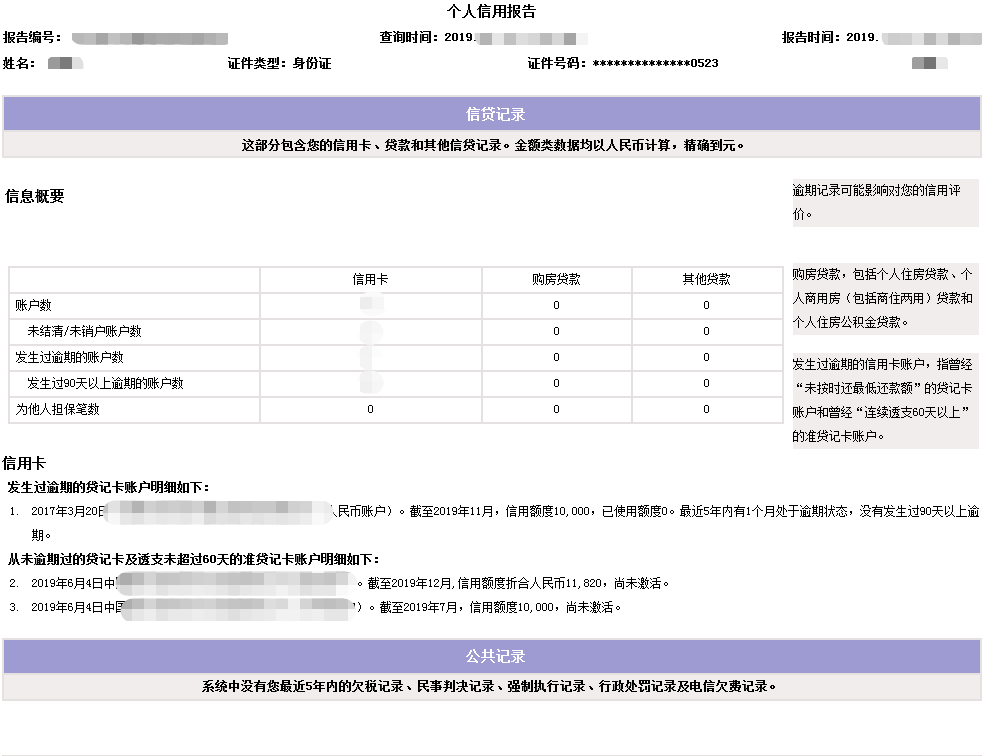Select the 账户数 row label
Viewport: 982px width, 756px height.
(33, 305)
